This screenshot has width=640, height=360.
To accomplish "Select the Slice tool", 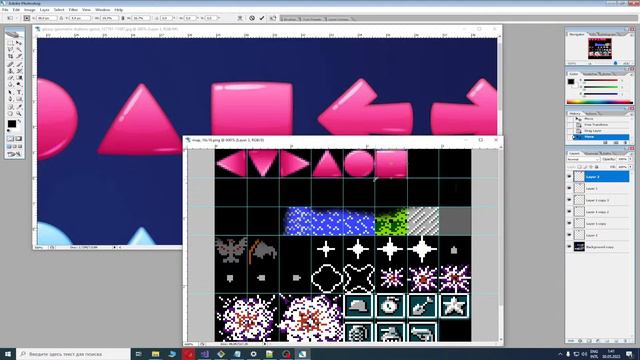I will (19, 57).
